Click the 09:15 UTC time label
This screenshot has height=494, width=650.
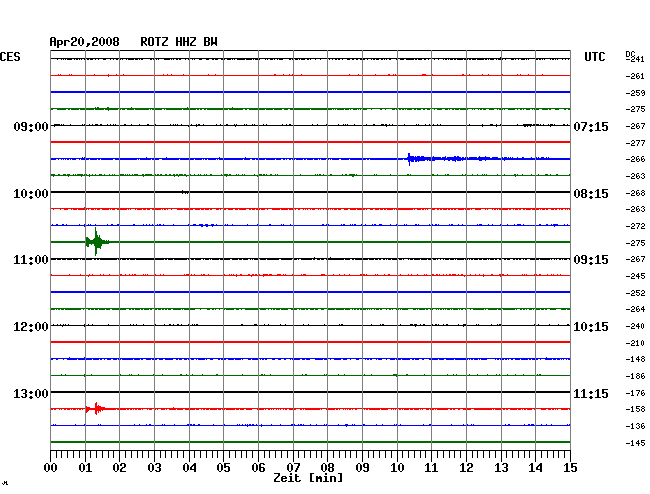(591, 260)
